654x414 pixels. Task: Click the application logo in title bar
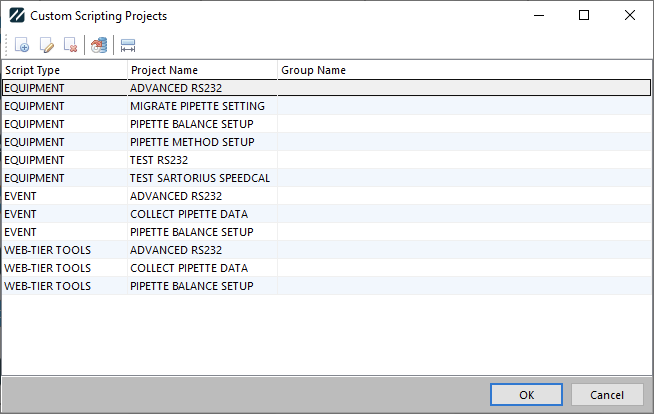(x=16, y=16)
